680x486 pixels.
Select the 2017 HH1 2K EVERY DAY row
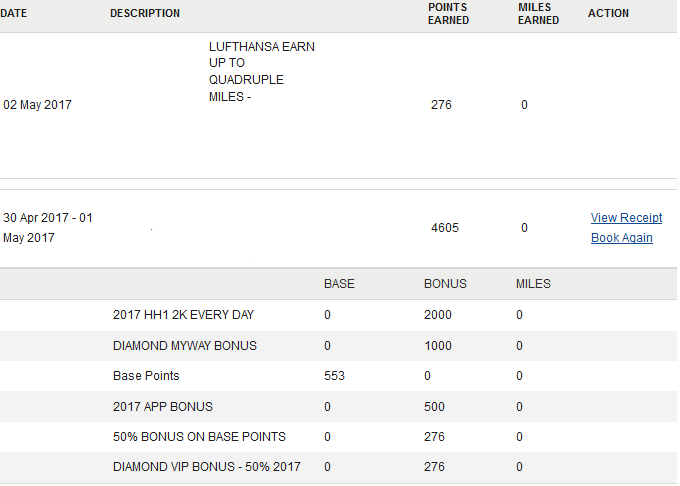338,315
